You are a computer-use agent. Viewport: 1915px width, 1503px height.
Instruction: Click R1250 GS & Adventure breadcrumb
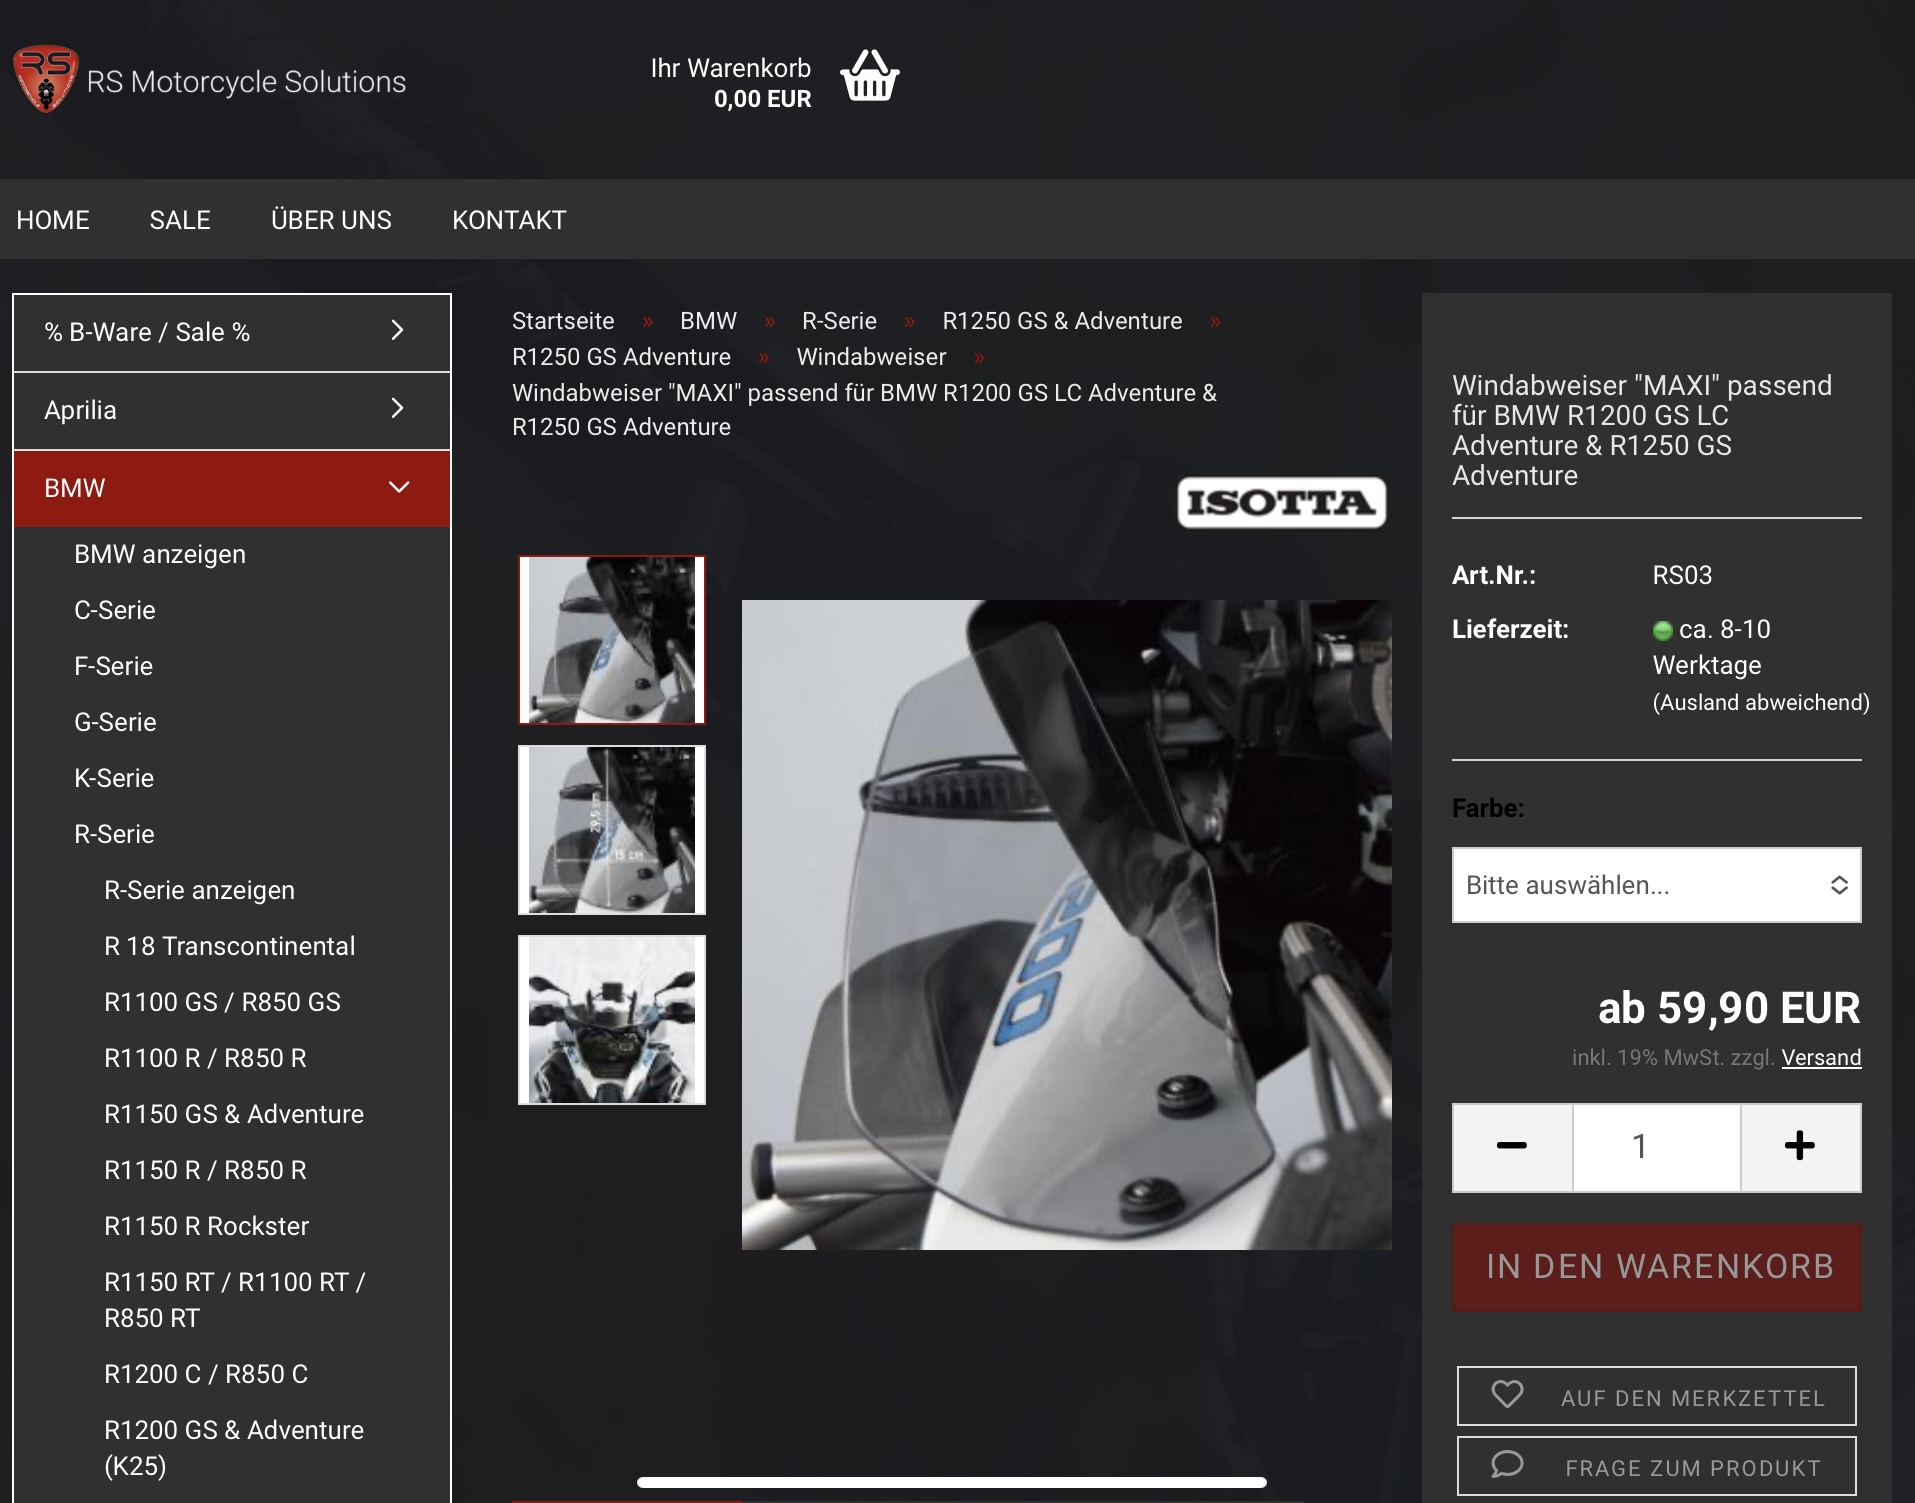pyautogui.click(x=1062, y=321)
